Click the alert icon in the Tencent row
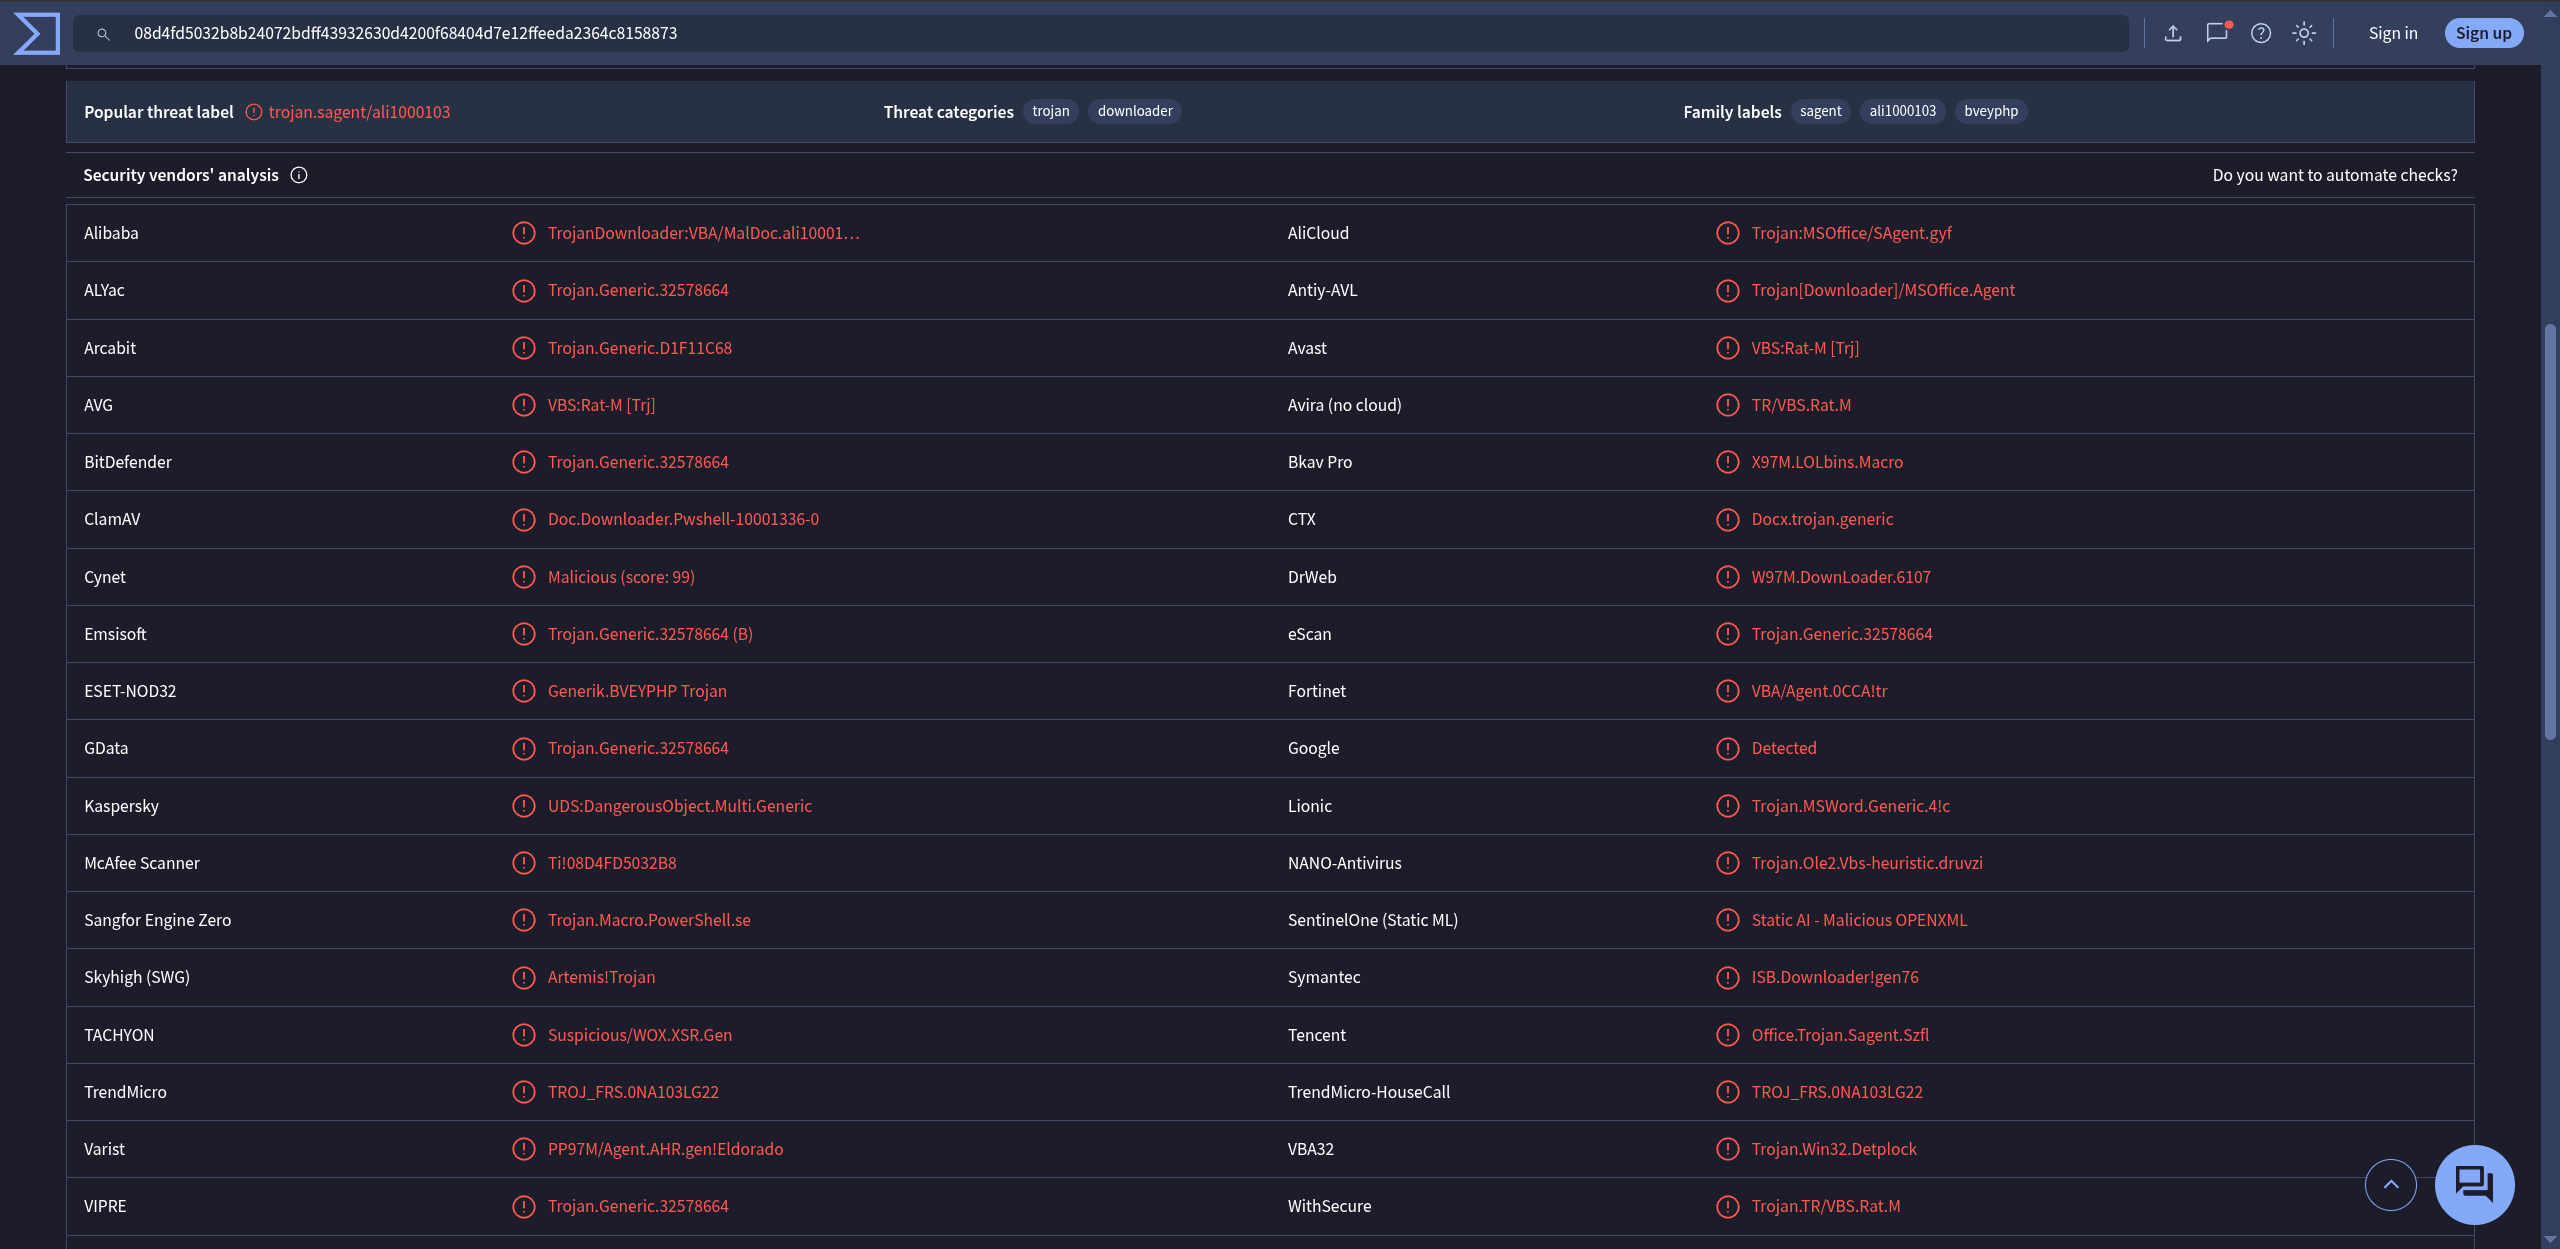The height and width of the screenshot is (1249, 2560). [1727, 1035]
